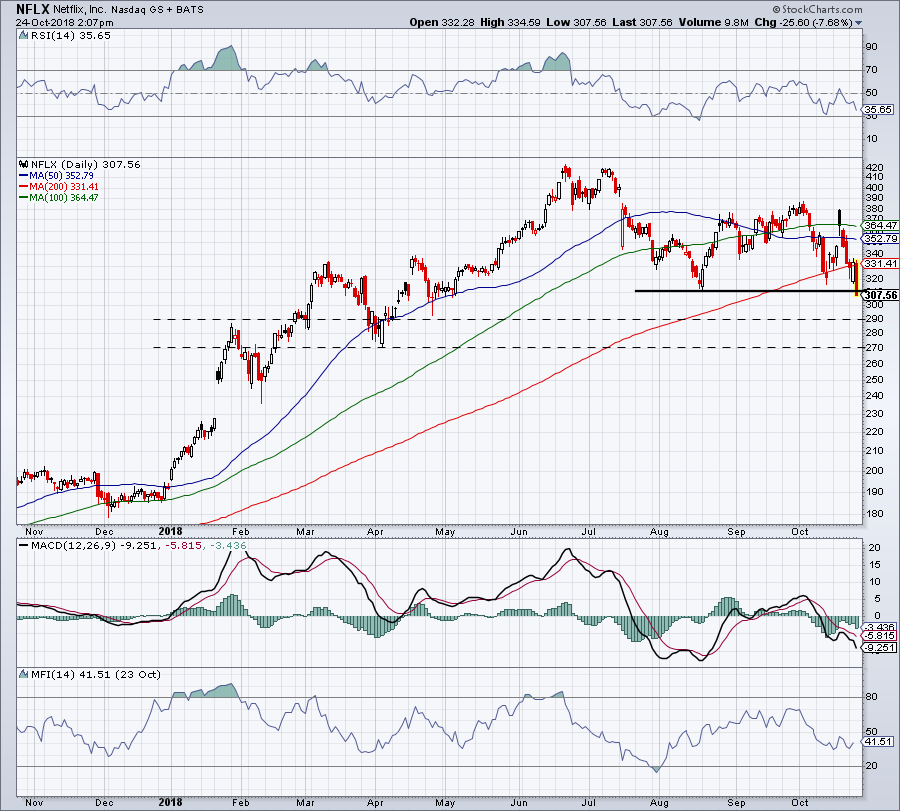The height and width of the screenshot is (811, 900).
Task: Click the NFLX ticker symbol title
Action: coord(32,9)
